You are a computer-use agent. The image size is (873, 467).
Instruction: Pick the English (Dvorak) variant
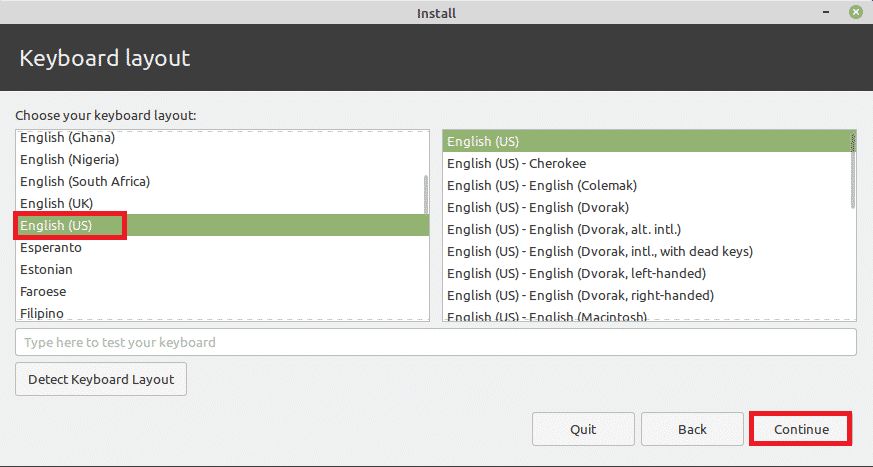tap(539, 208)
